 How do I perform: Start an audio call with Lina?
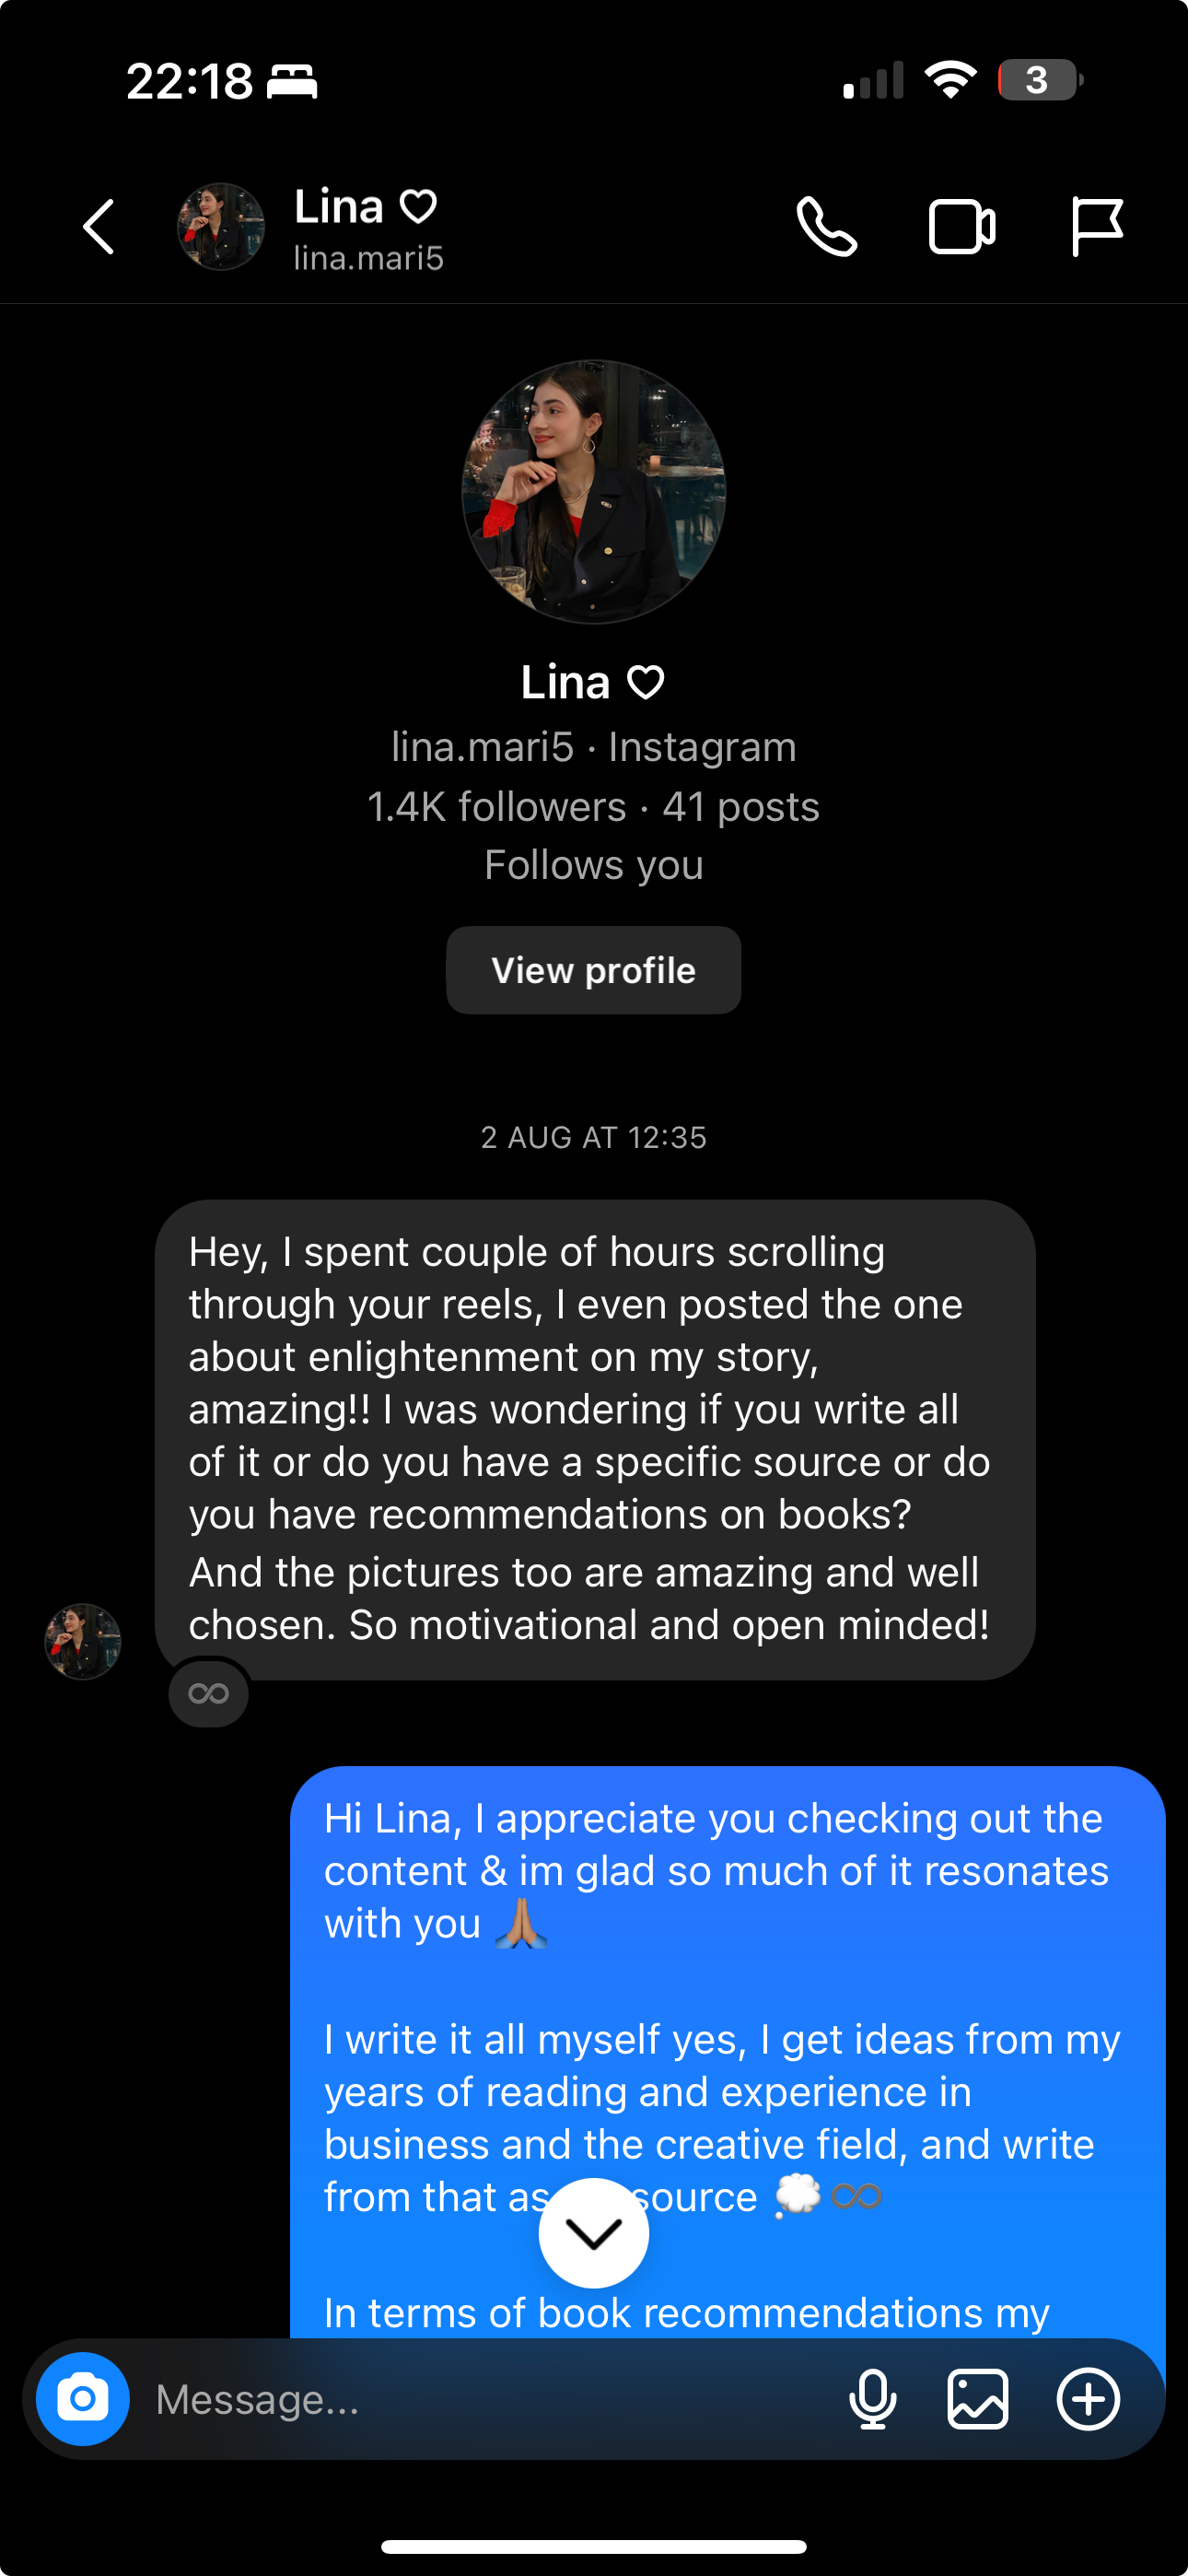click(826, 227)
